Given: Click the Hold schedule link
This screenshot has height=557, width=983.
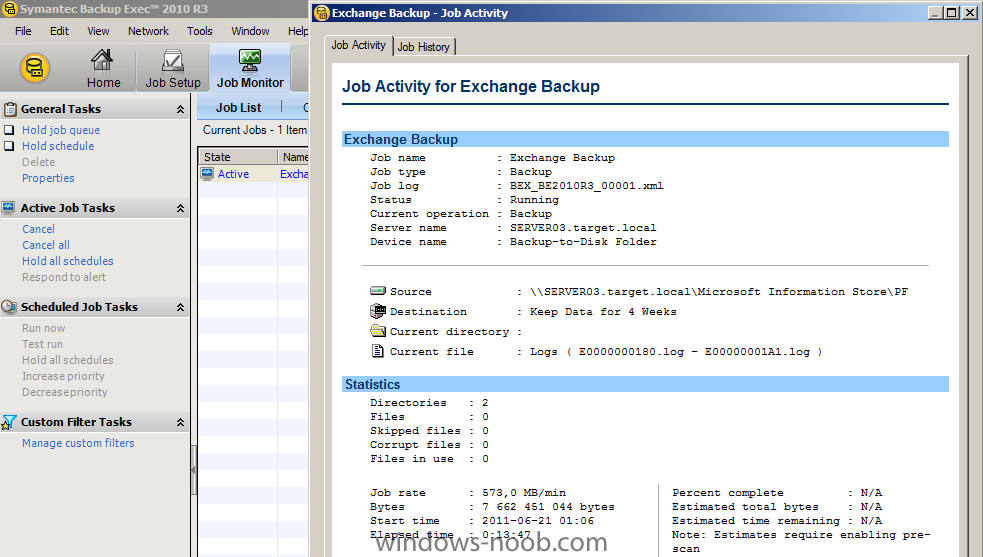Looking at the screenshot, I should (x=58, y=146).
